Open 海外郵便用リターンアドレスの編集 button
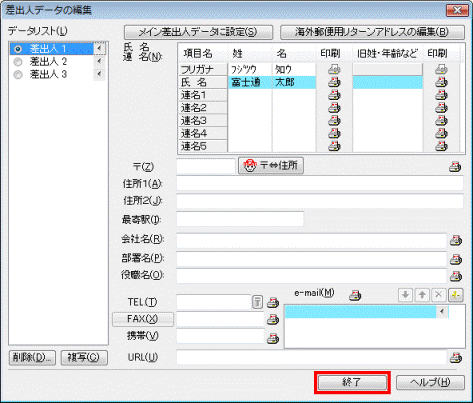This screenshot has width=473, height=403. 372,32
